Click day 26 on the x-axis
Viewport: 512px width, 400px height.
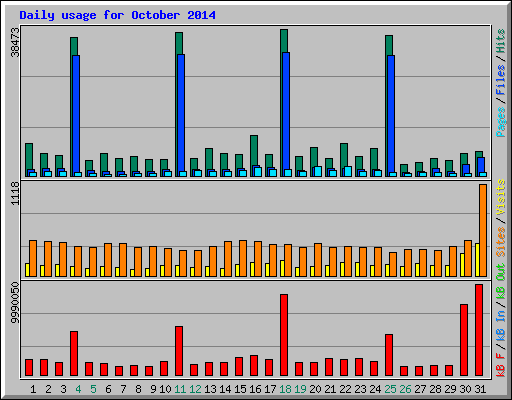pos(405,389)
